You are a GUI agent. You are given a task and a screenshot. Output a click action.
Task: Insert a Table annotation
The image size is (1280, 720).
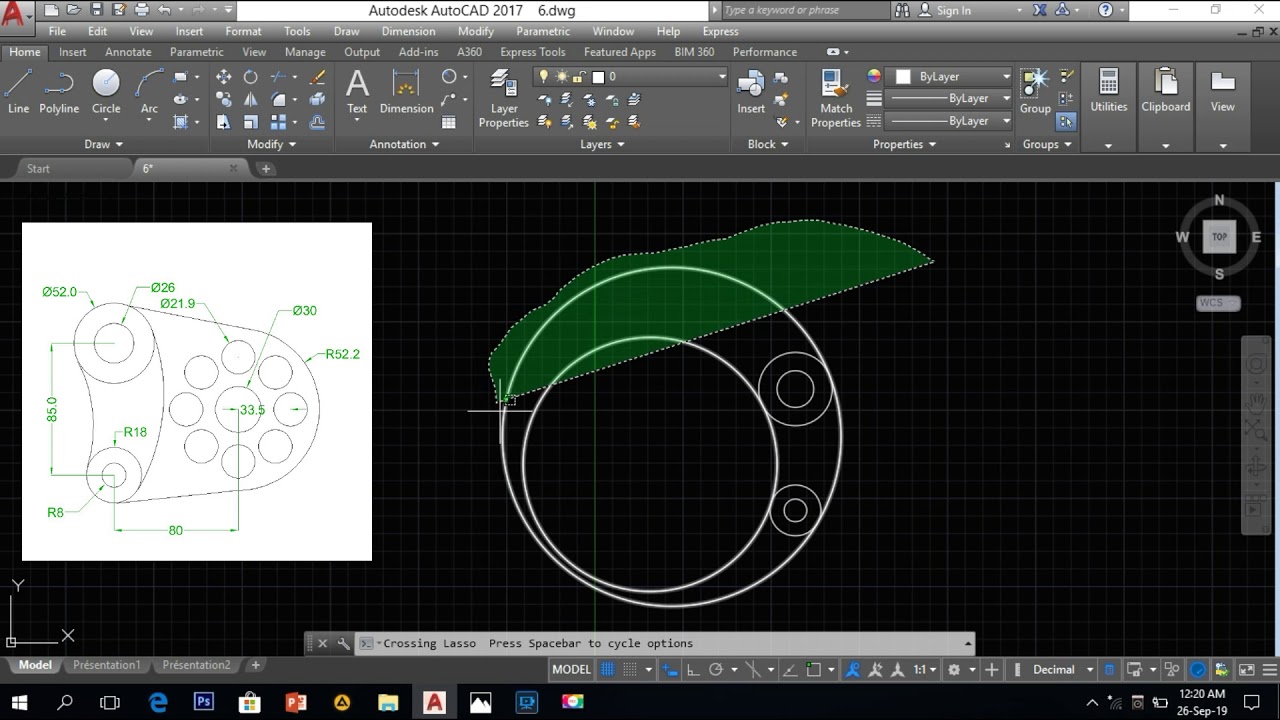point(449,122)
